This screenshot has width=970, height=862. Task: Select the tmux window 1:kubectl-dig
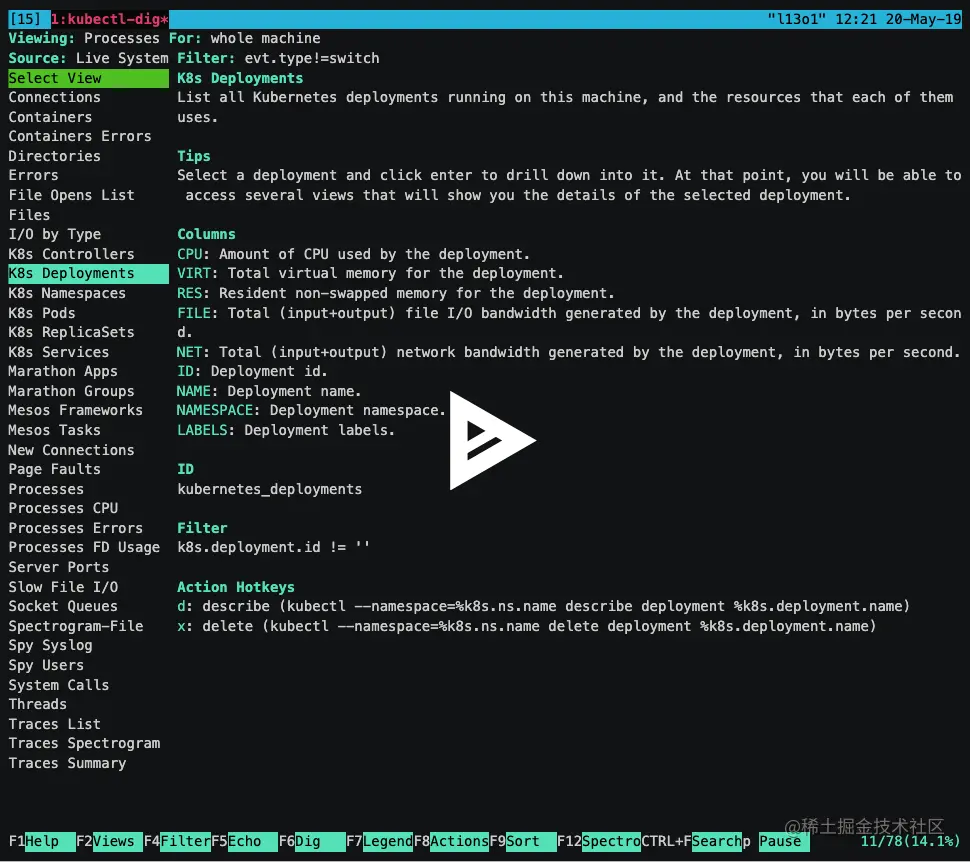pyautogui.click(x=109, y=19)
